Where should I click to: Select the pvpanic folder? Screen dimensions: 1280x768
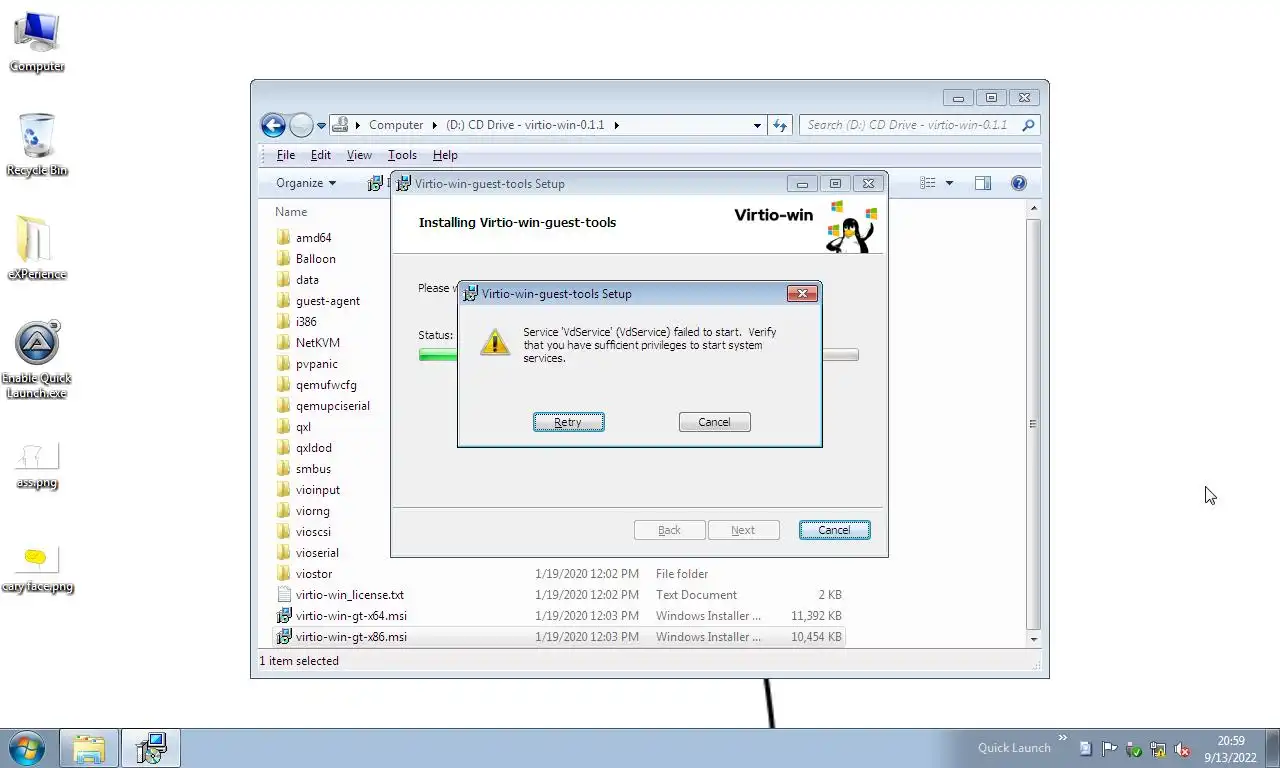click(x=317, y=364)
